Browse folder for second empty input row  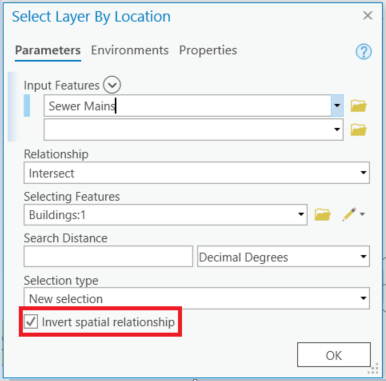(358, 129)
